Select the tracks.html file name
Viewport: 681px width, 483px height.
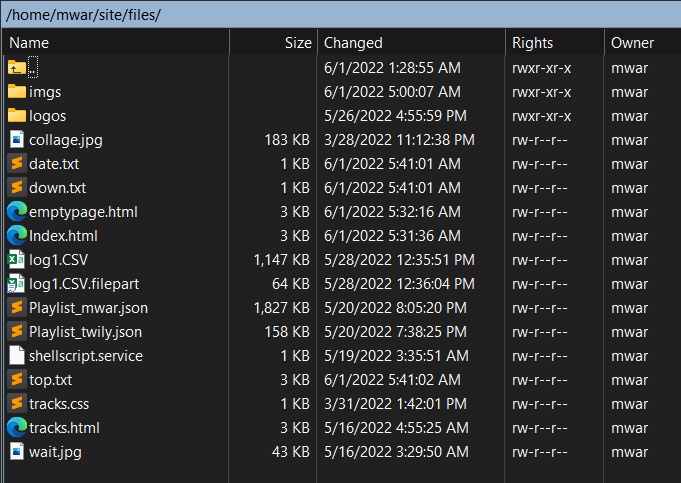coord(64,427)
